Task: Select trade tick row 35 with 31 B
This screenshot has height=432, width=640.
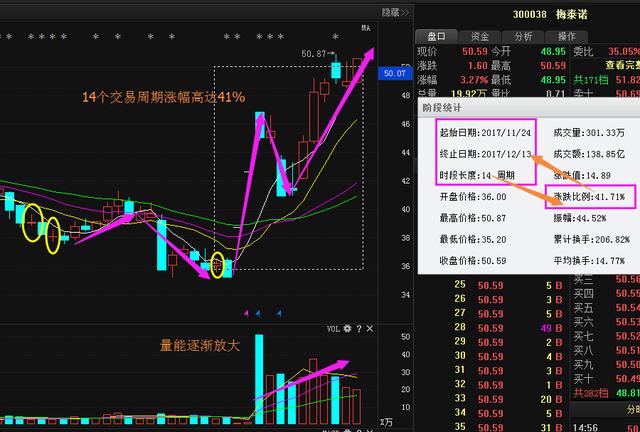Action: click(509, 427)
